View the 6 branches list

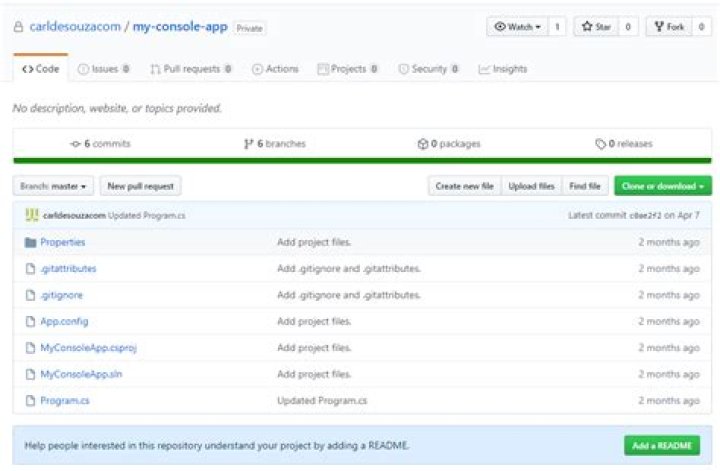275,144
